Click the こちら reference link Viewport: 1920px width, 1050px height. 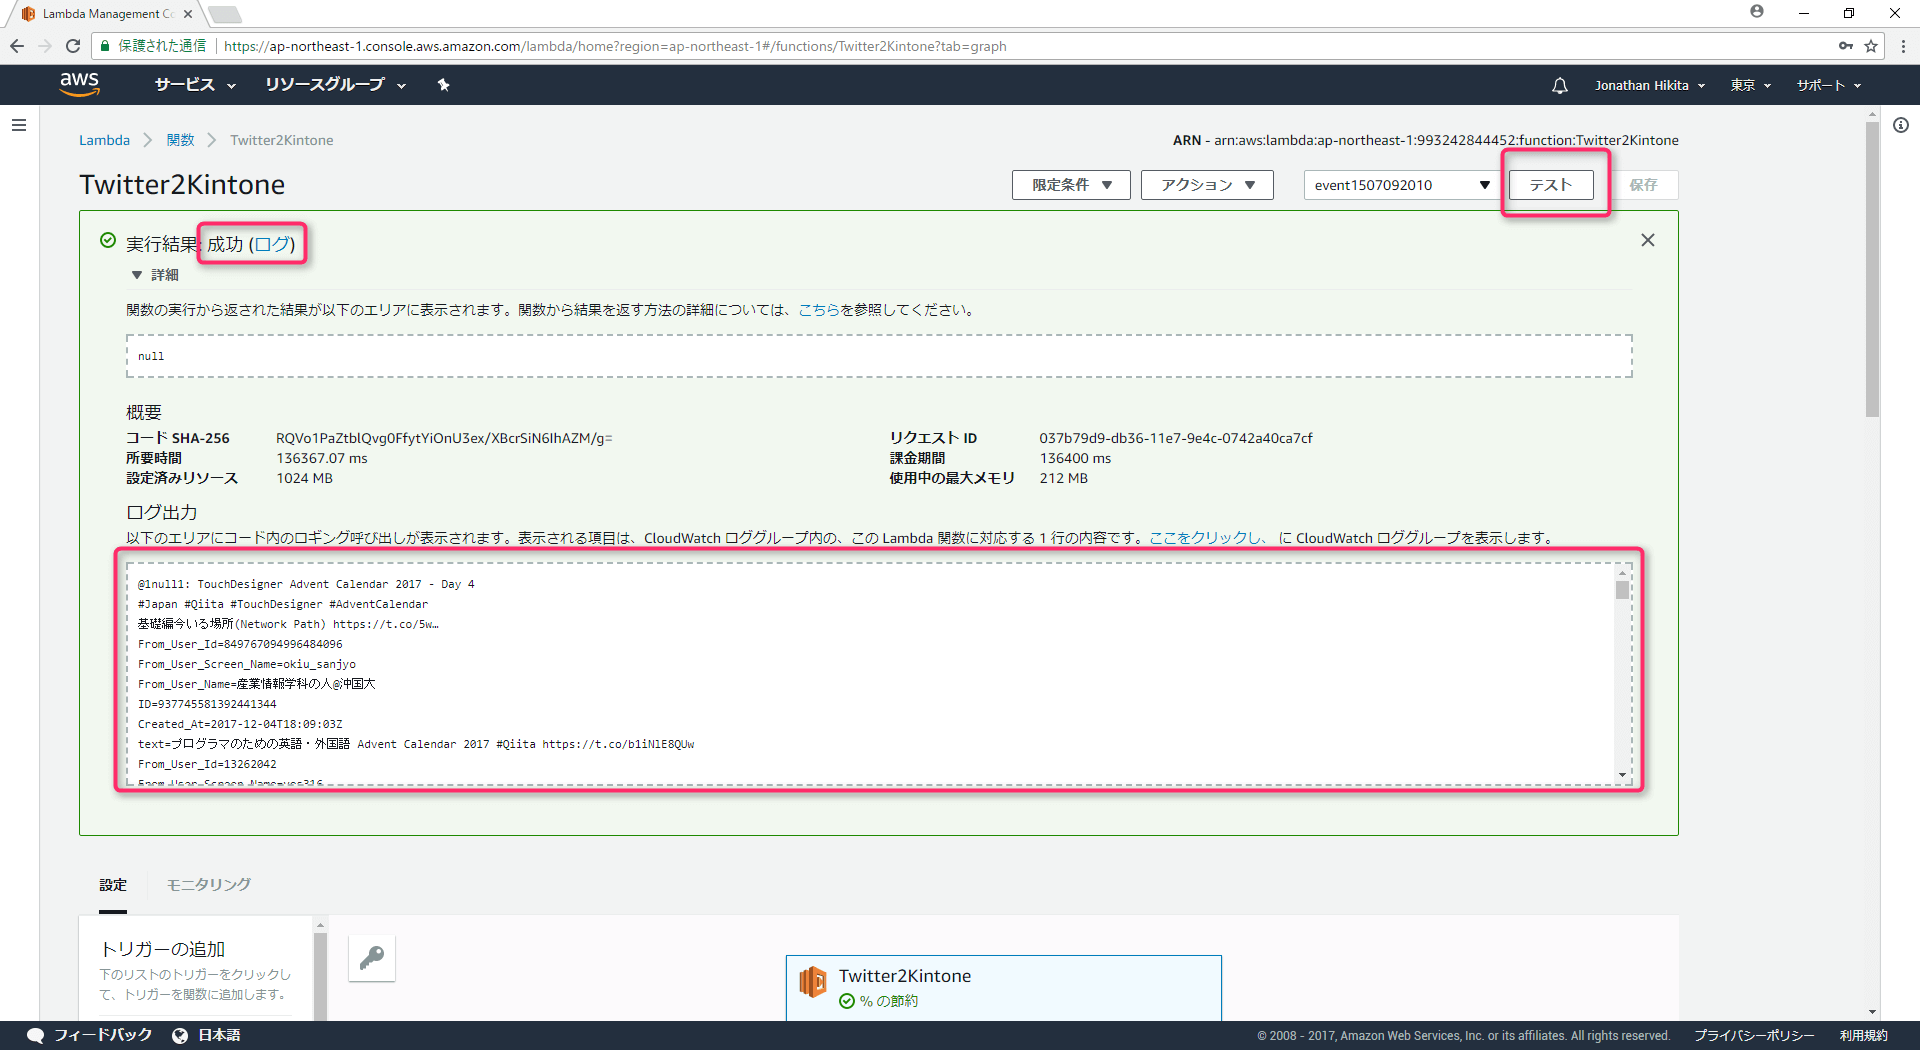(x=819, y=310)
